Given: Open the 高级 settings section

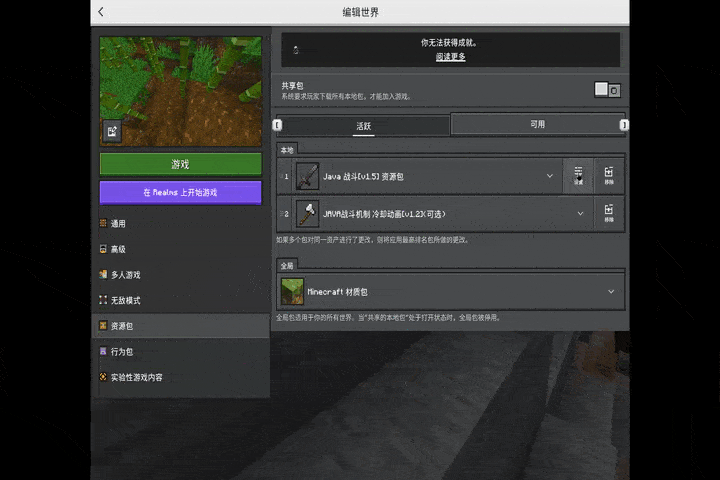Looking at the screenshot, I should coord(181,249).
